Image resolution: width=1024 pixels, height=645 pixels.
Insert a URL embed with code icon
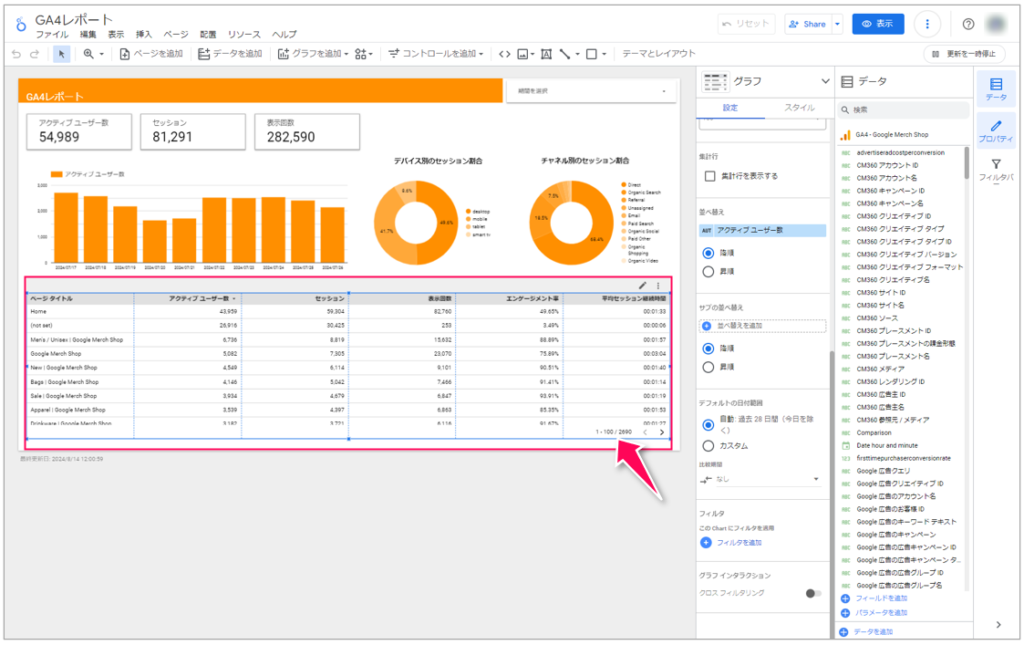click(504, 54)
